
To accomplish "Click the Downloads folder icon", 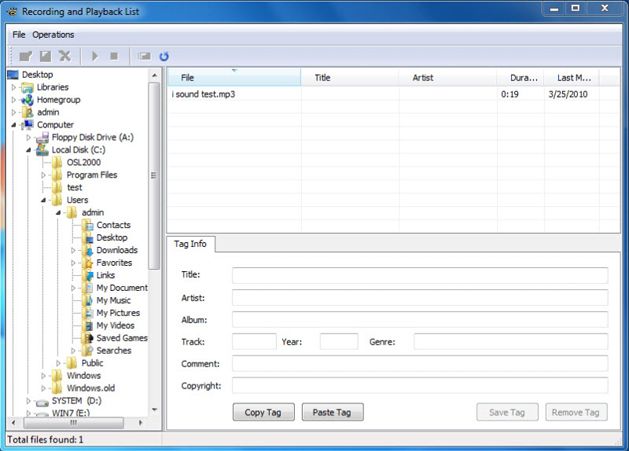I will tap(87, 250).
